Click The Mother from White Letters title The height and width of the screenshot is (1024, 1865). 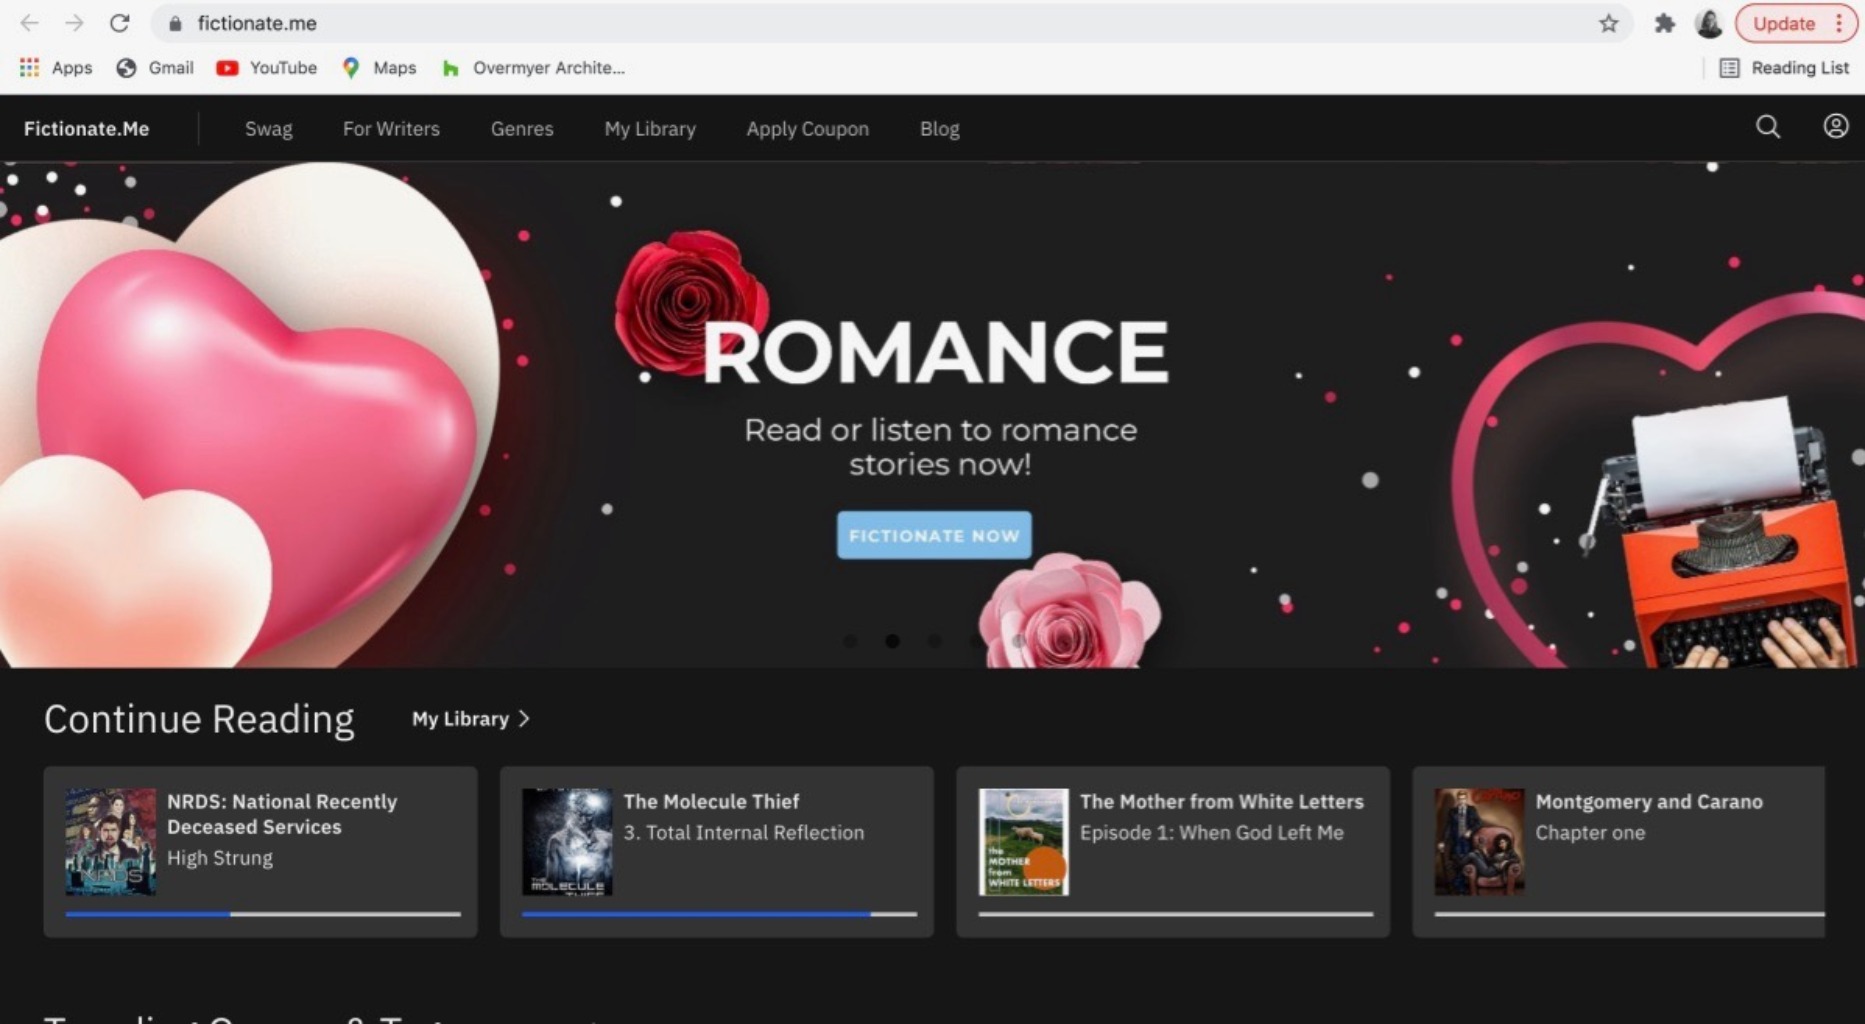[1221, 801]
